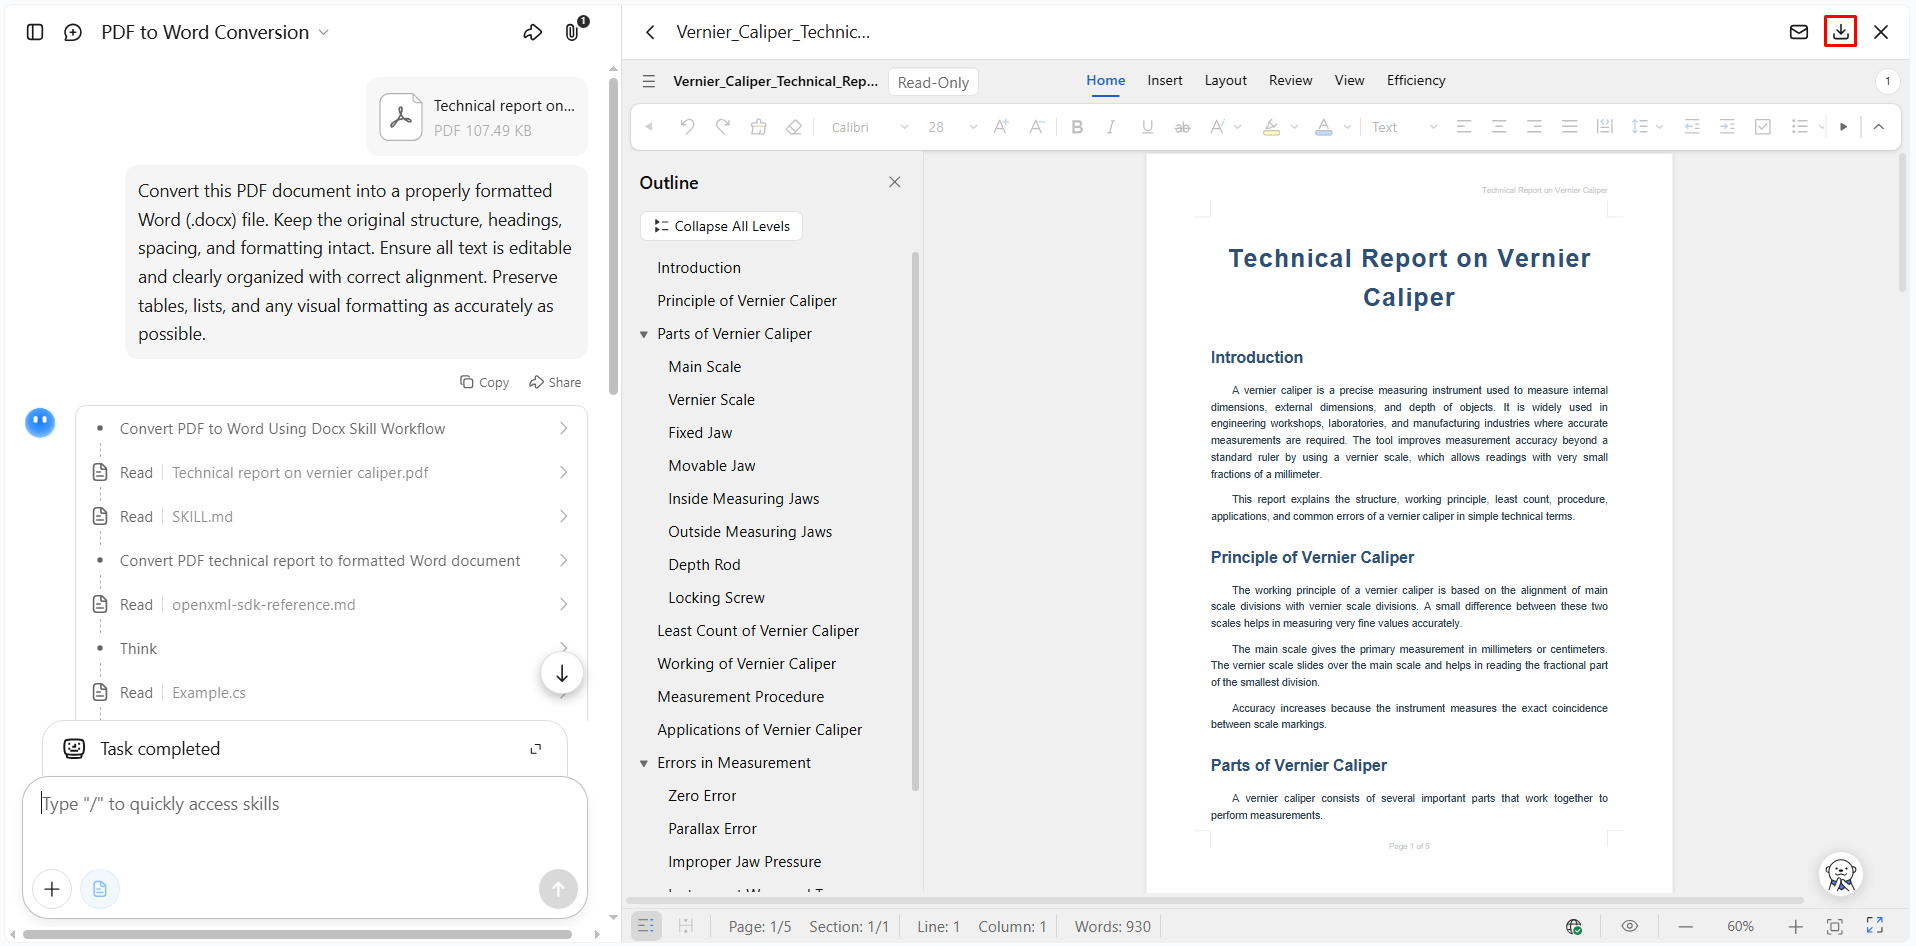
Task: Click the Collapse All Levels button
Action: pos(721,226)
